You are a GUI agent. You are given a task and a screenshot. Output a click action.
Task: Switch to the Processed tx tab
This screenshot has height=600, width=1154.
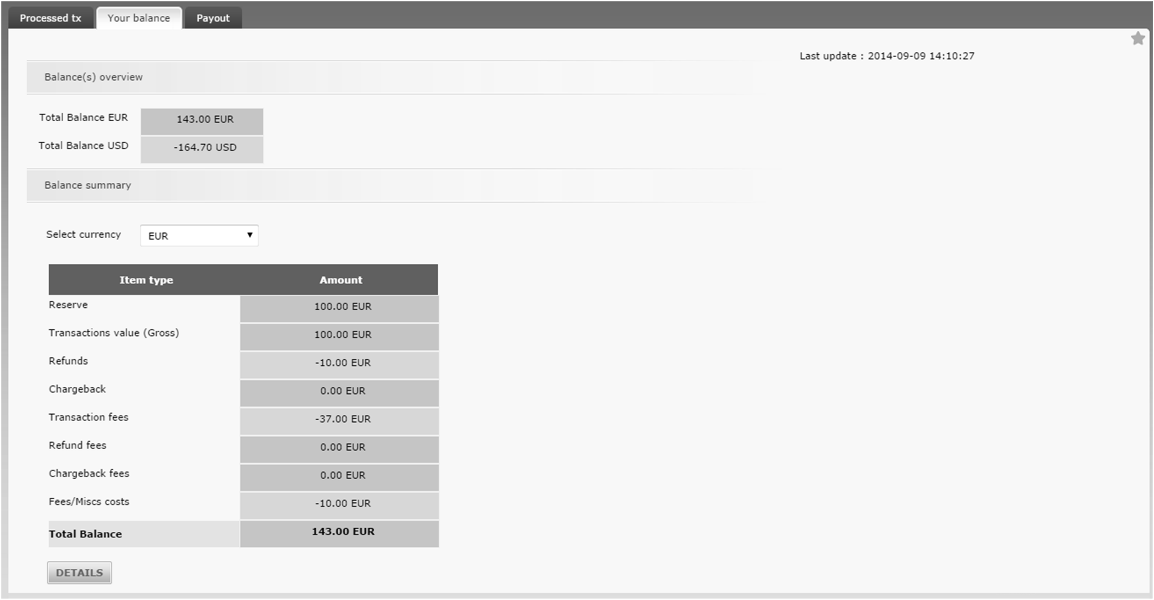point(51,18)
